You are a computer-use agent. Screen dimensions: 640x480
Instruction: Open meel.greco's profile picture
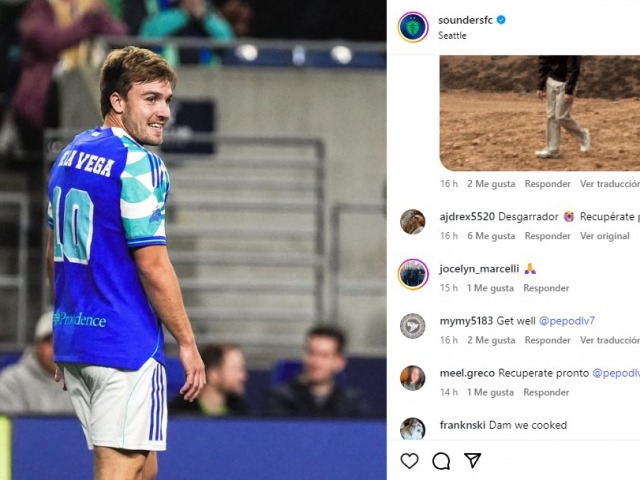point(412,377)
